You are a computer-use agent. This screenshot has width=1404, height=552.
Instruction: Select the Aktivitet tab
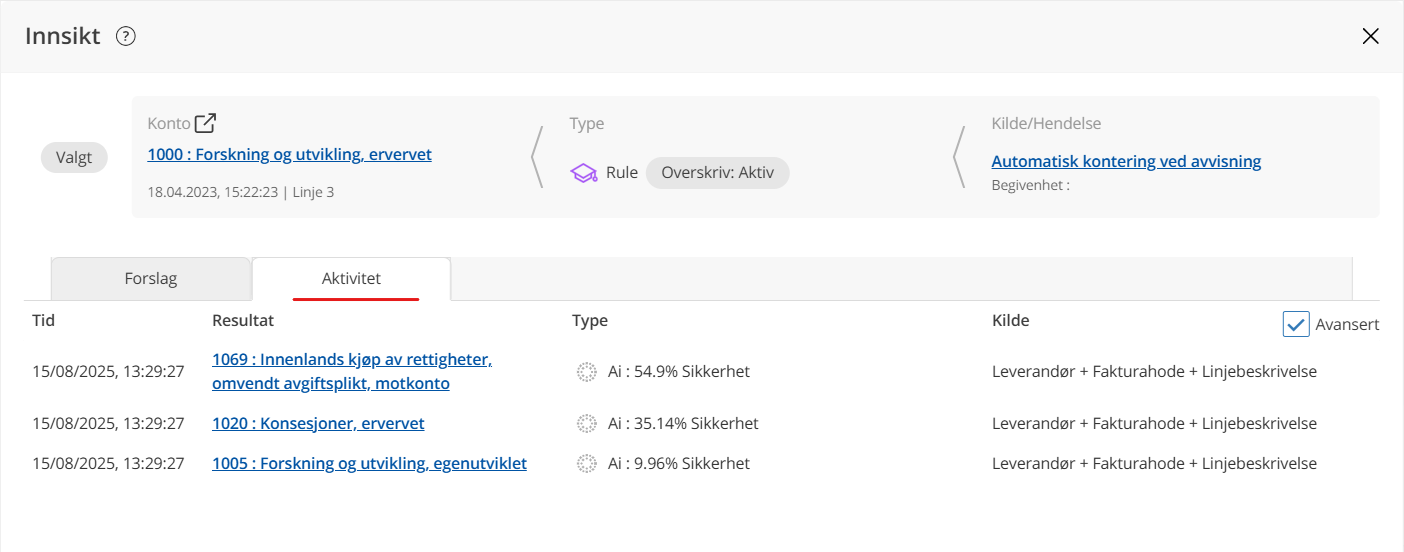351,279
